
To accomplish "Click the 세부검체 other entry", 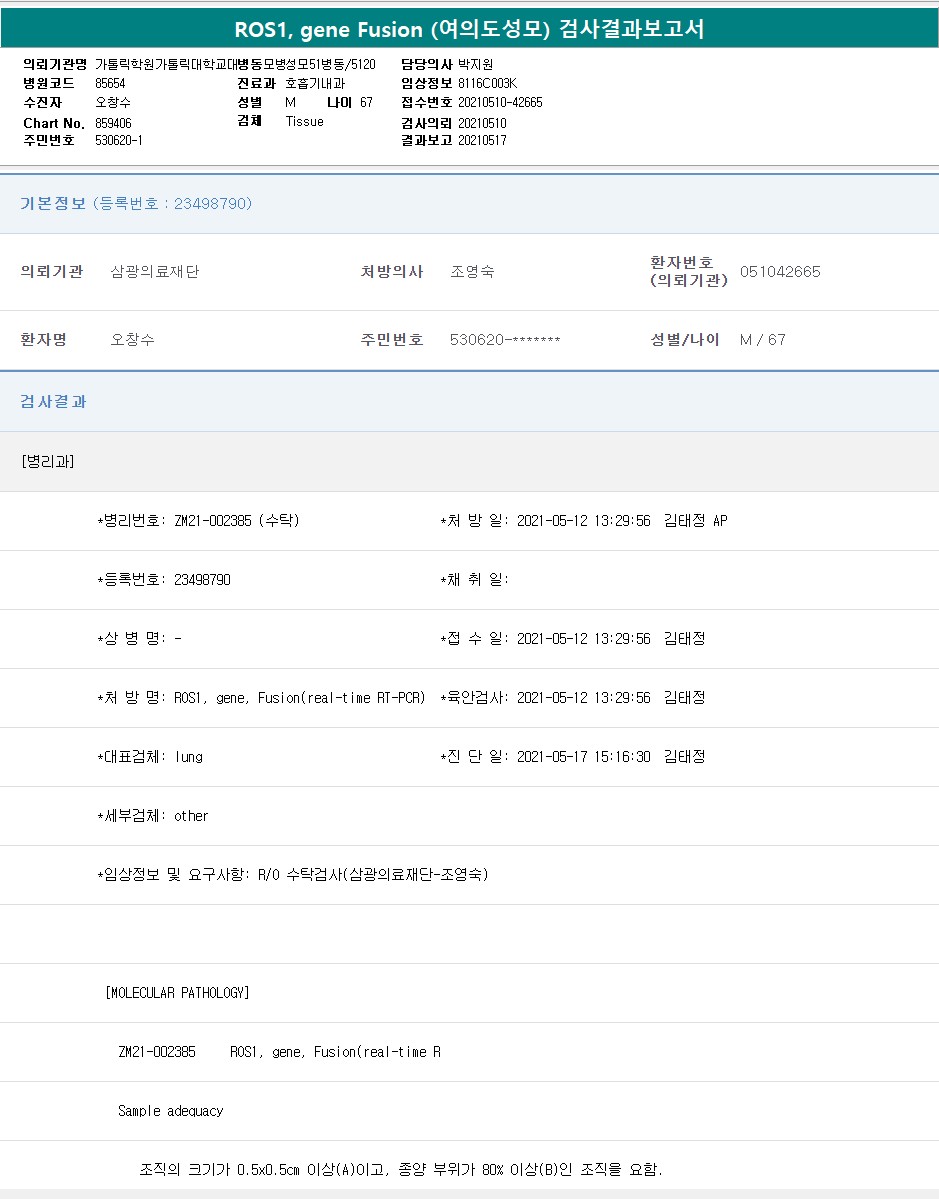I will pyautogui.click(x=153, y=816).
